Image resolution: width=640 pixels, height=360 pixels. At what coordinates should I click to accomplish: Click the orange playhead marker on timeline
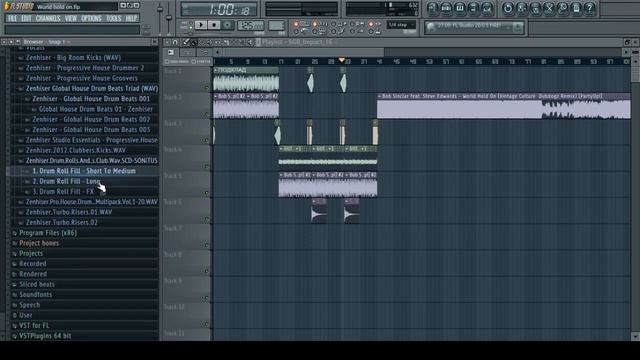tap(342, 60)
